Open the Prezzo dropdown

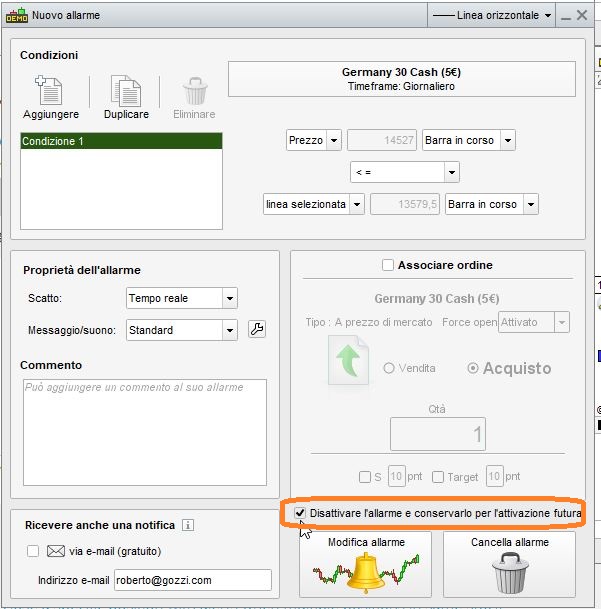click(x=314, y=140)
